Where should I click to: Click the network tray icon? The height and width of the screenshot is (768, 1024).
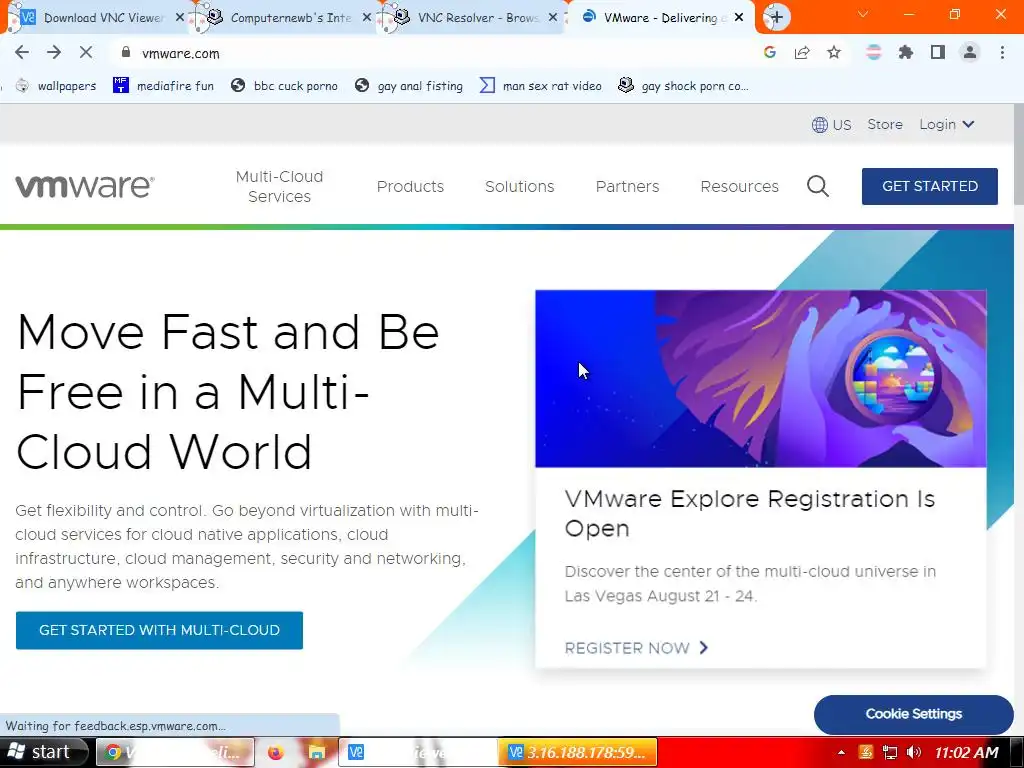pyautogui.click(x=889, y=752)
